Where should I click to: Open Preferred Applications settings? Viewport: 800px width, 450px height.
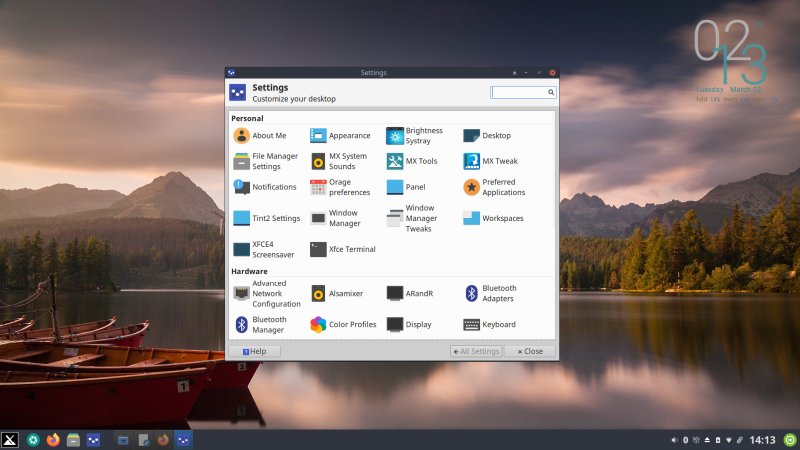(x=494, y=187)
